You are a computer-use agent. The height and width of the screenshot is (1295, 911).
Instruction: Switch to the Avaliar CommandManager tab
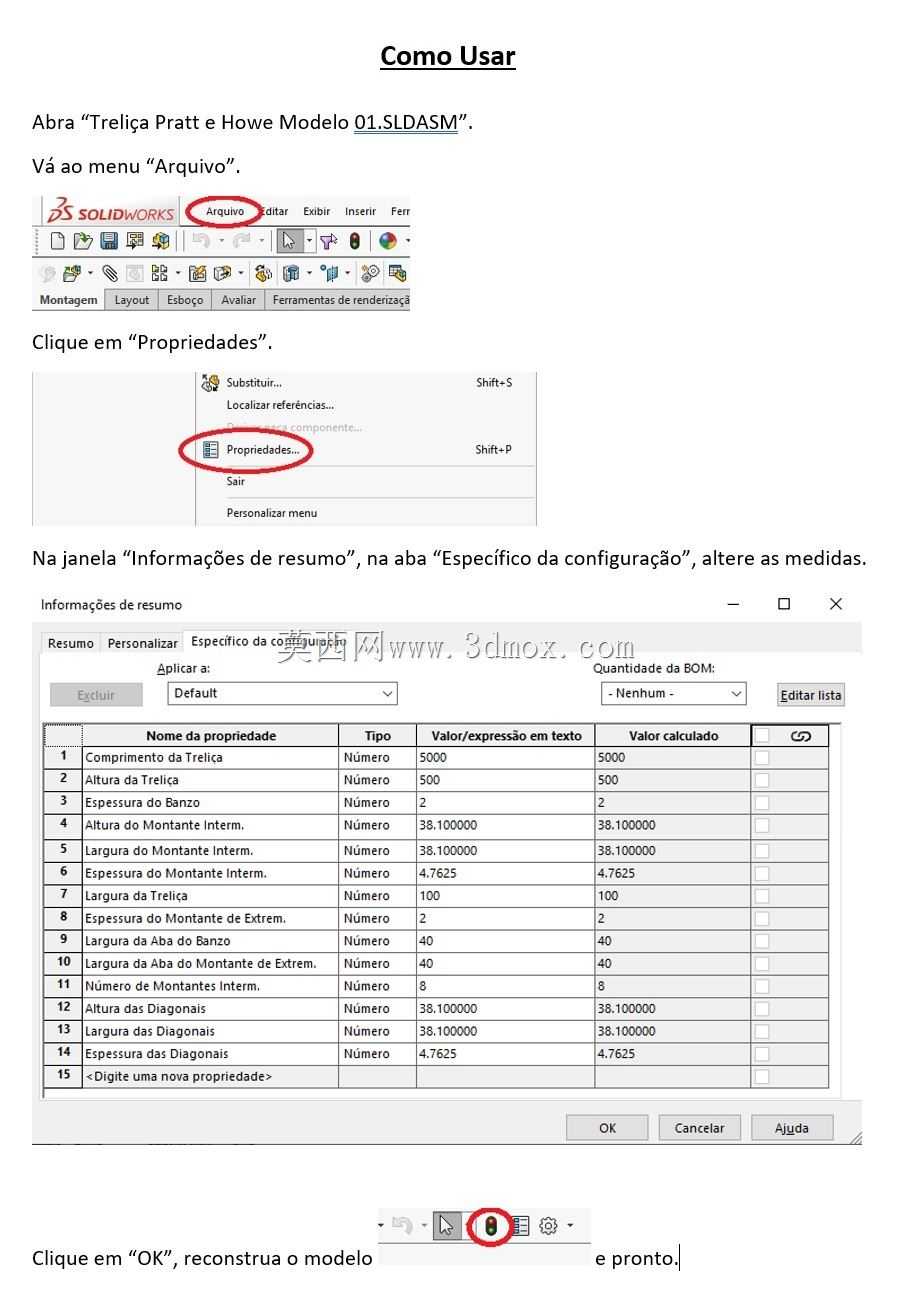[238, 300]
